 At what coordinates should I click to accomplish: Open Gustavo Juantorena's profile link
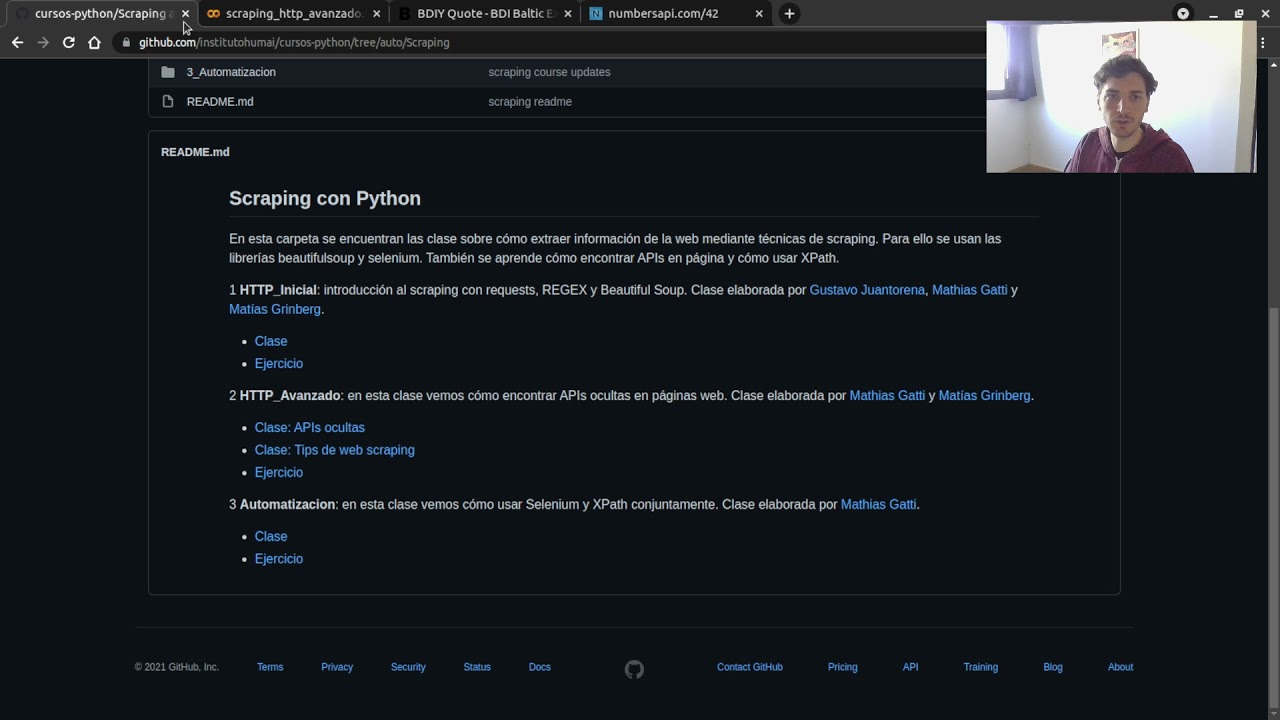click(867, 290)
